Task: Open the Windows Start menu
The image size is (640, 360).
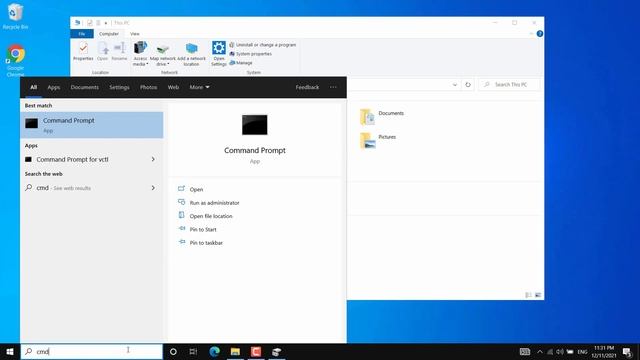Action: 10,351
